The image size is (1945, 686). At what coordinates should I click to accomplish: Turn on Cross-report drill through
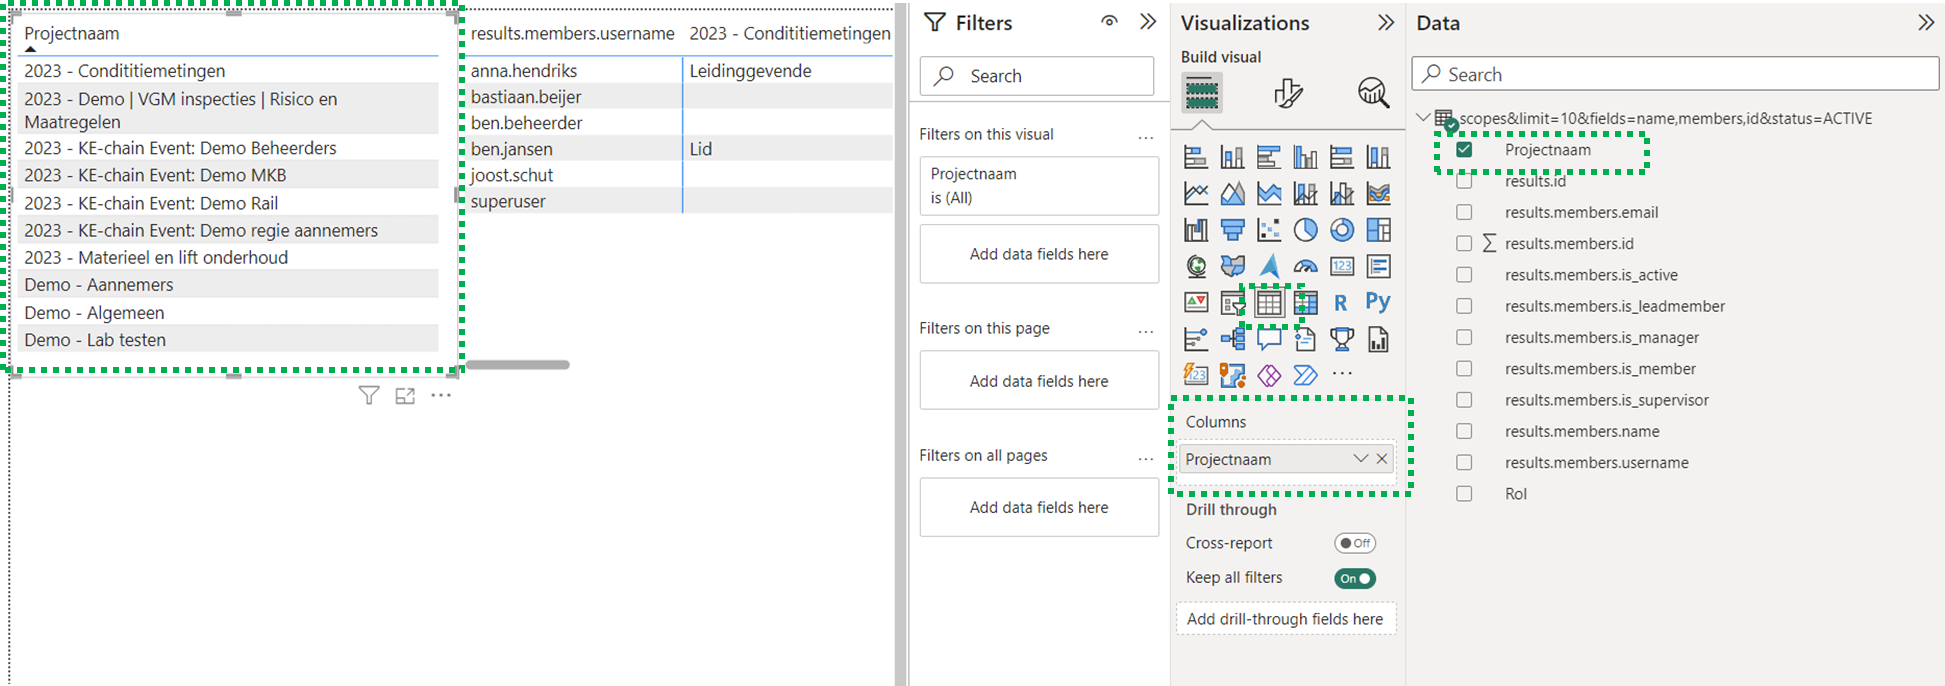pos(1355,543)
